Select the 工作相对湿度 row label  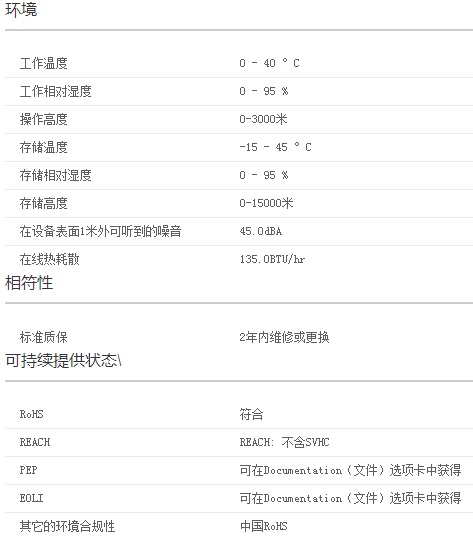click(55, 91)
